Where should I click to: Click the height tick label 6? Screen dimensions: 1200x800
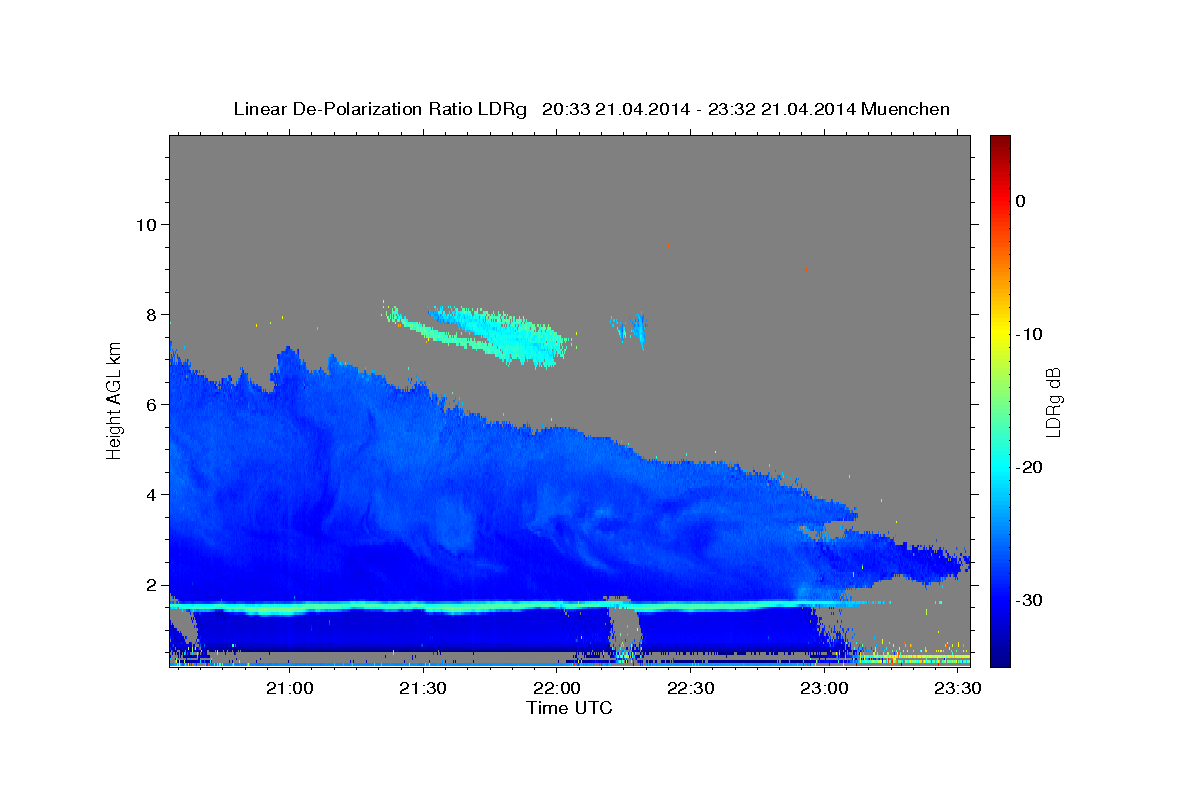[151, 404]
